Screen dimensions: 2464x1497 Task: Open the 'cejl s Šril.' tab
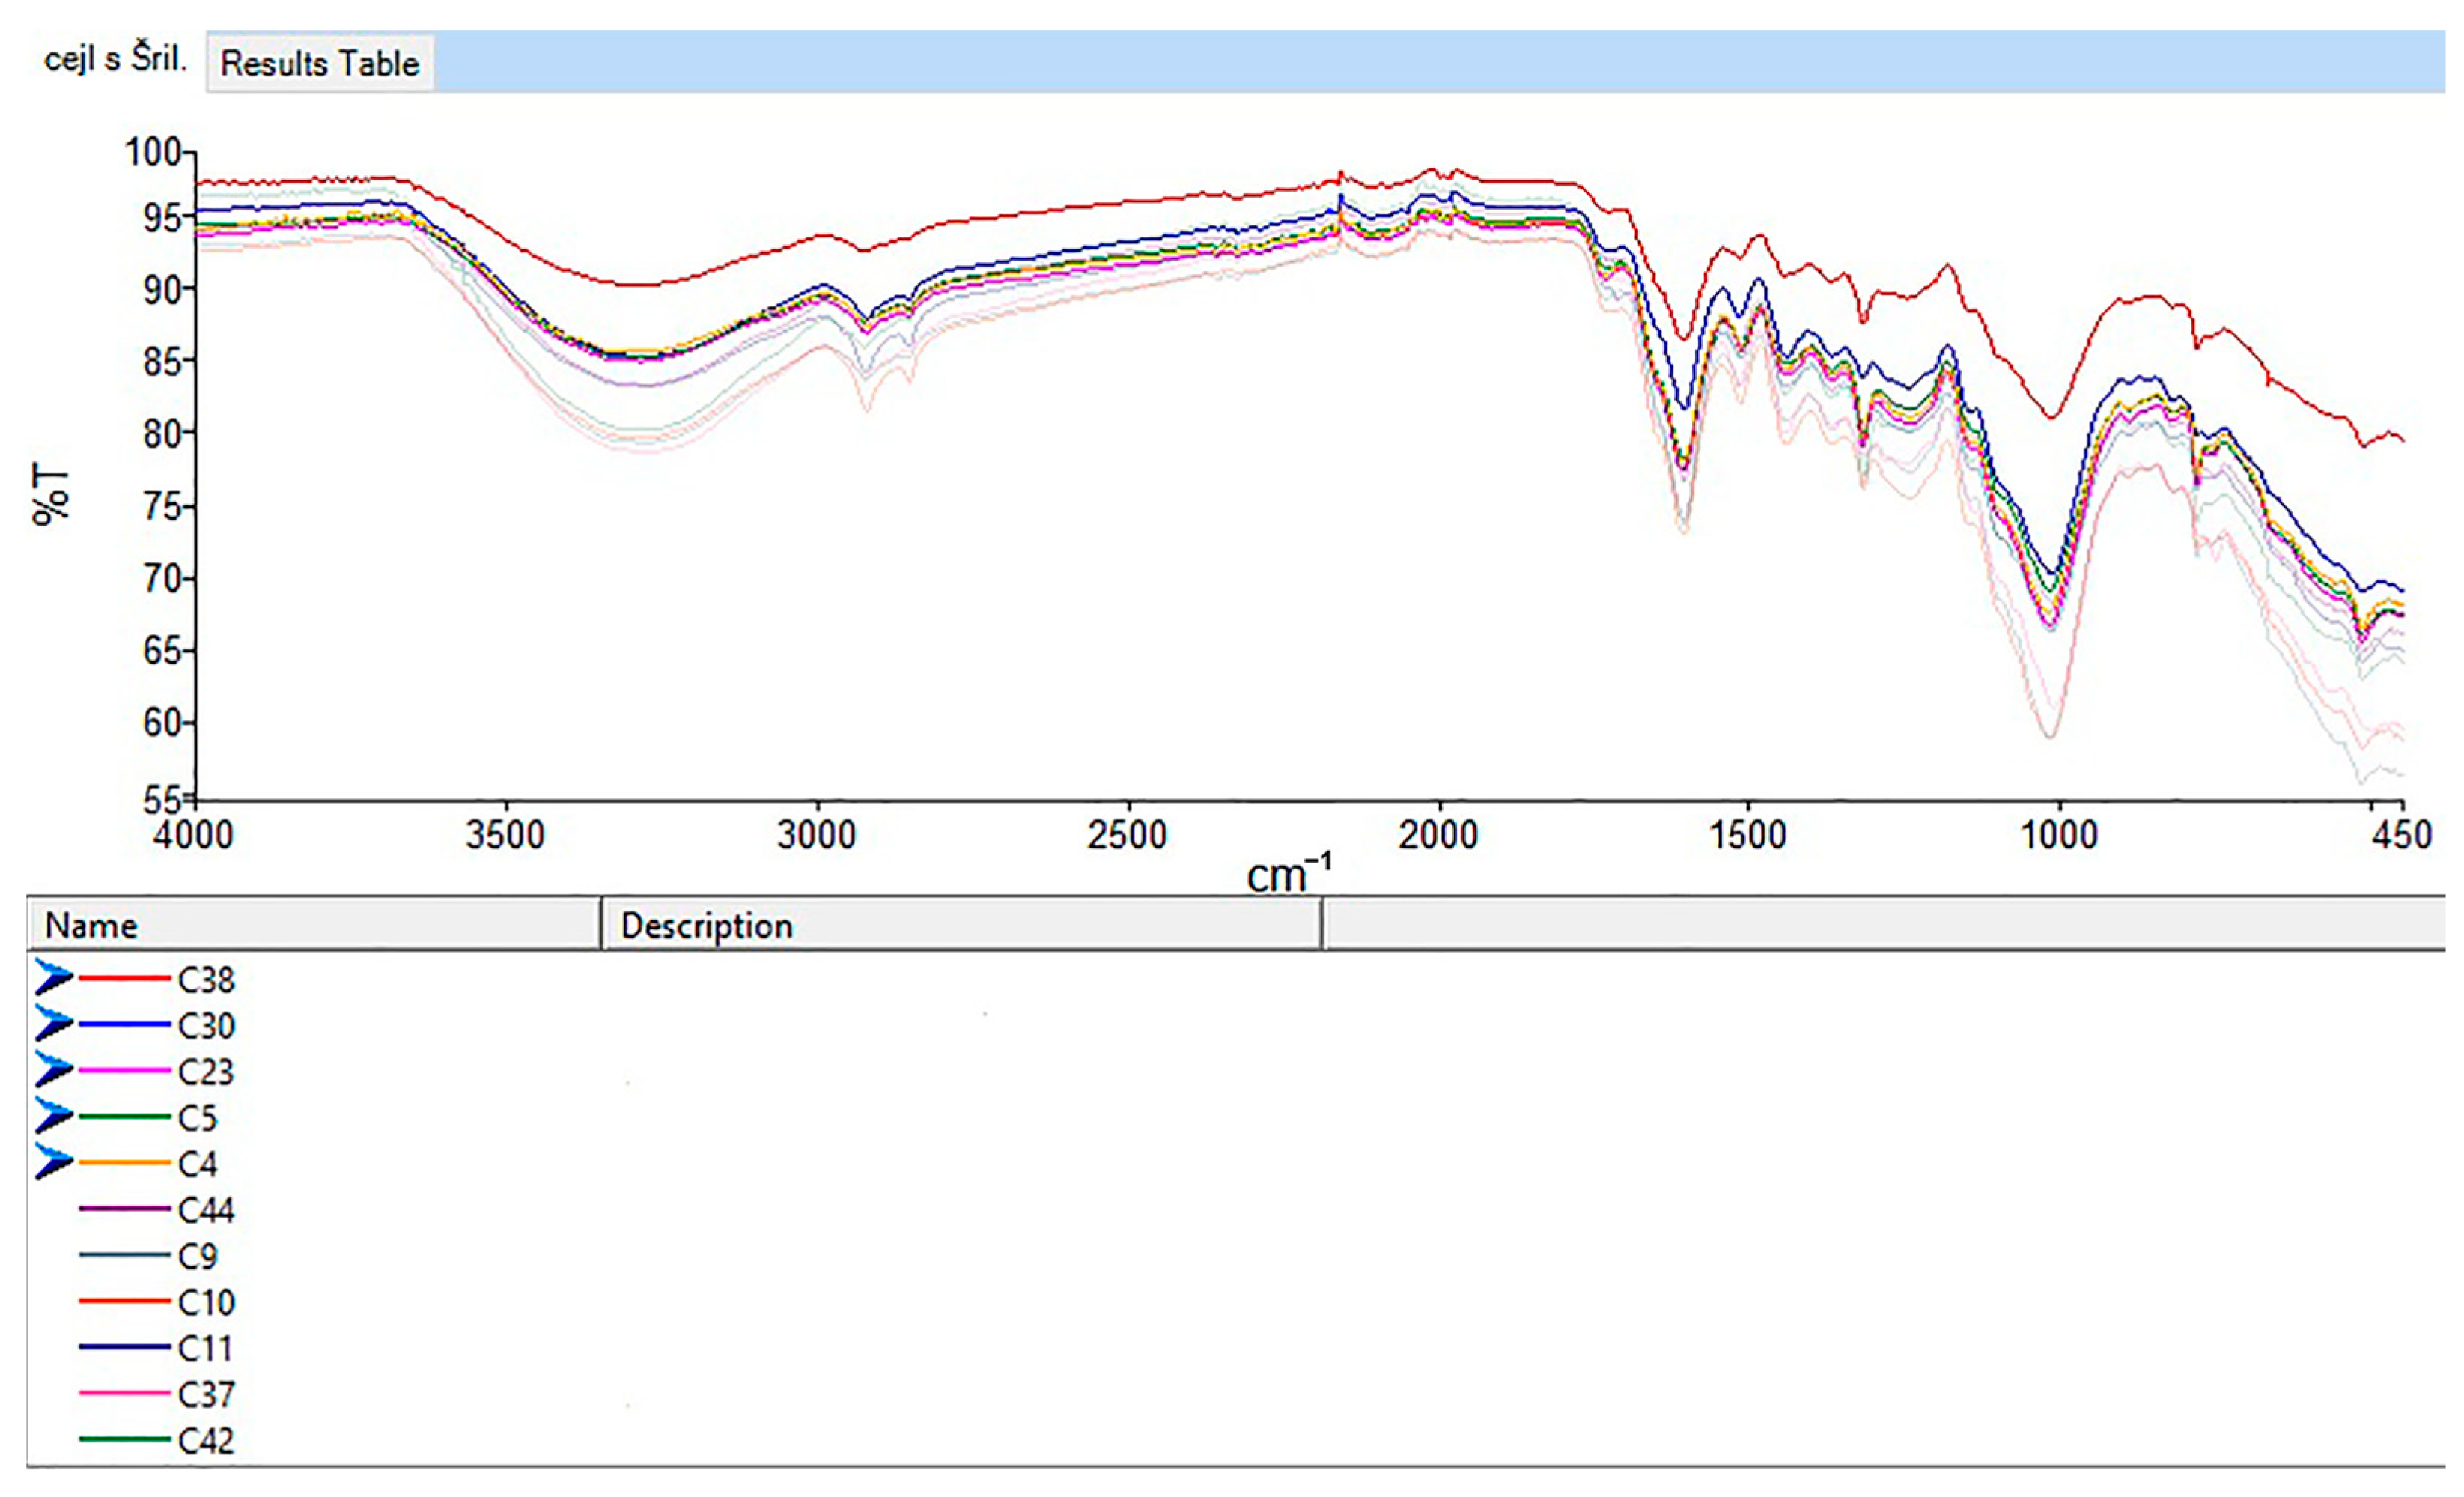coord(115,60)
